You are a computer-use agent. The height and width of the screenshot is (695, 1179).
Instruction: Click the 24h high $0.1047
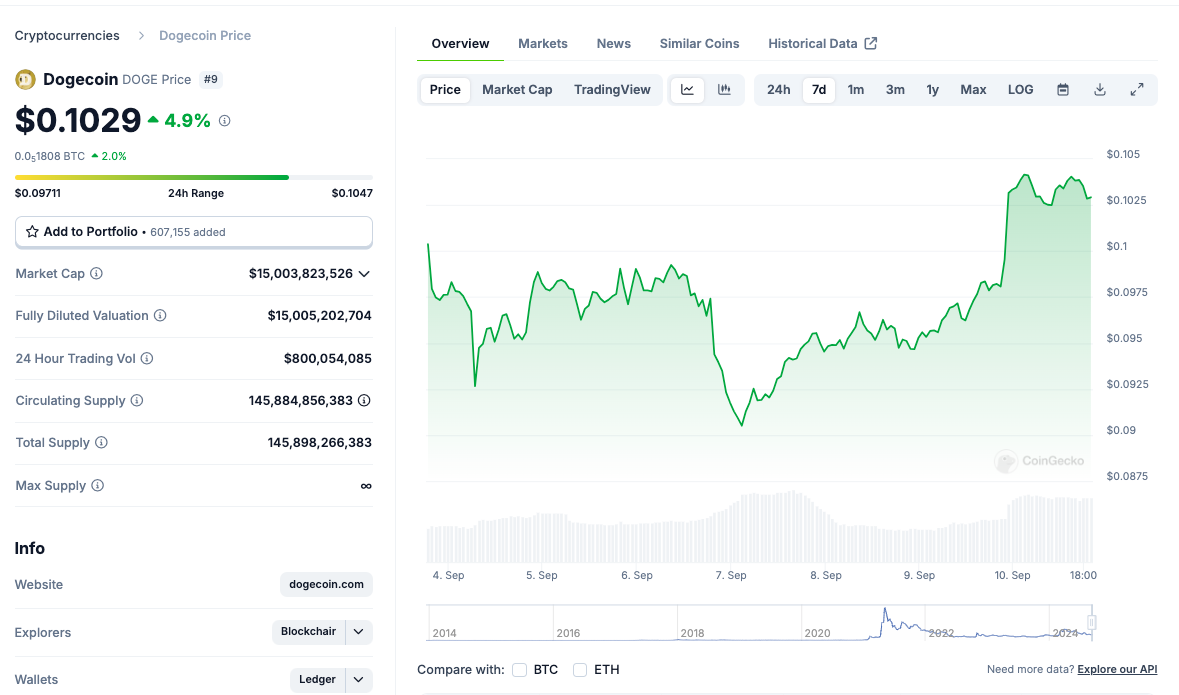pyautogui.click(x=352, y=193)
